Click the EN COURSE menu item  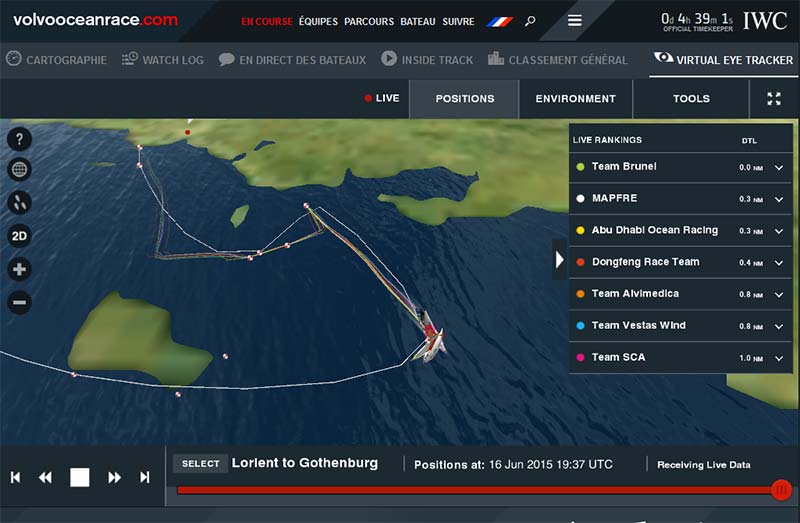[x=266, y=21]
